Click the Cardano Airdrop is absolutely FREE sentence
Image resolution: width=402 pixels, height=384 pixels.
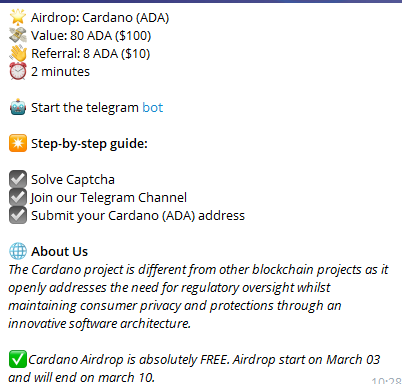click(x=194, y=368)
